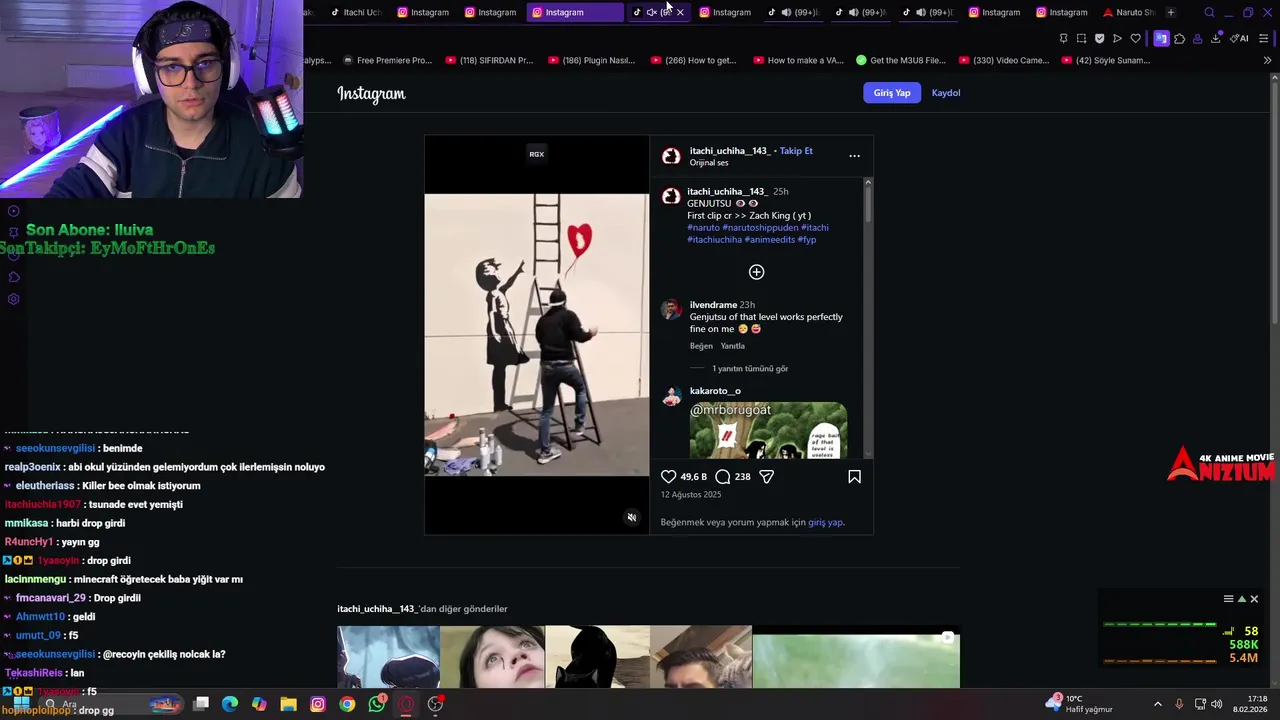The width and height of the screenshot is (1280, 720).
Task: Open the ad blocker shield icon
Action: 1099,39
